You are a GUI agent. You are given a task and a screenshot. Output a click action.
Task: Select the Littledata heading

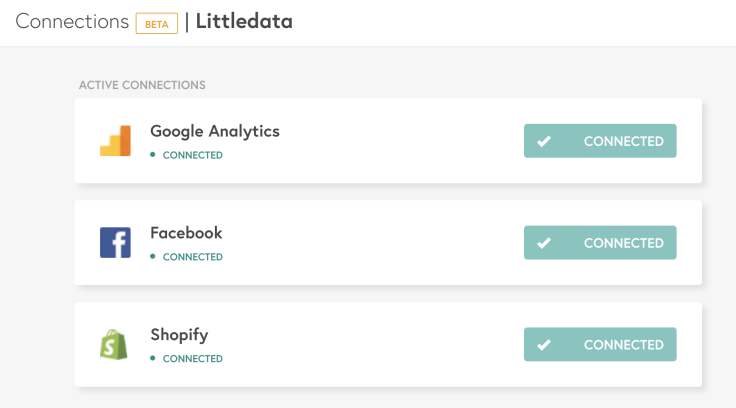coord(244,21)
